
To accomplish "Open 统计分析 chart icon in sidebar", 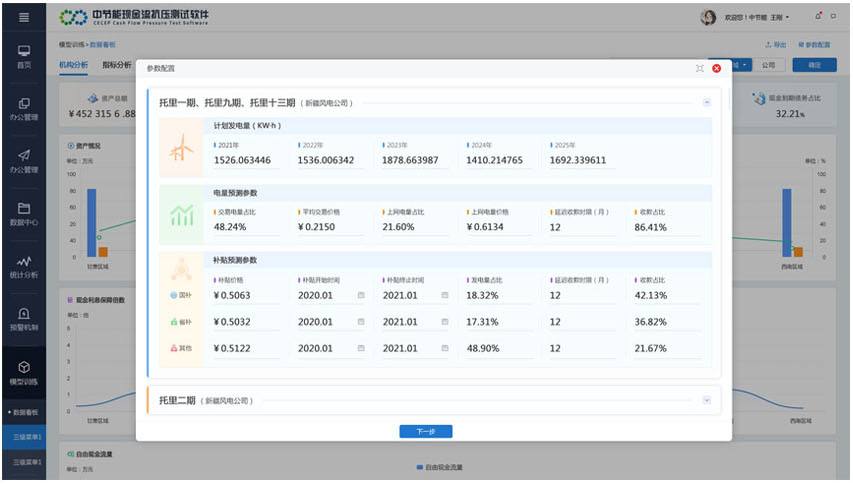I will click(24, 265).
